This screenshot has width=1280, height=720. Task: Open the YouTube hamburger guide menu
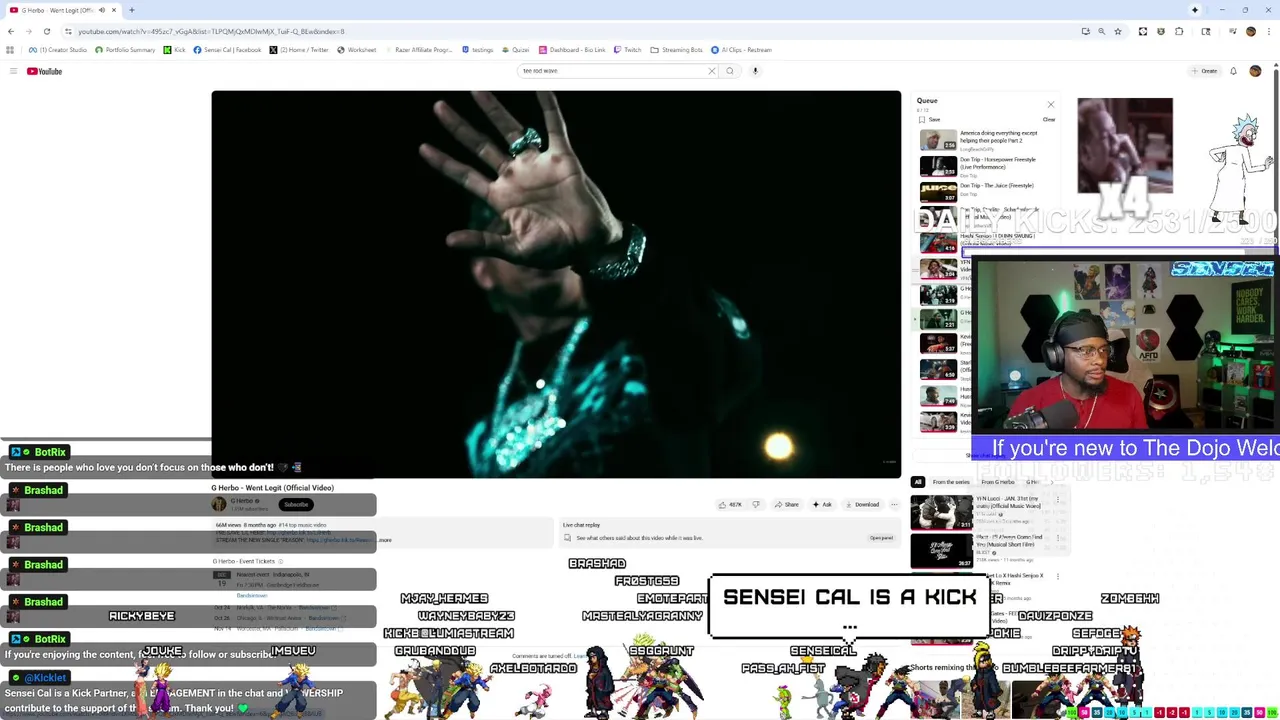click(13, 71)
